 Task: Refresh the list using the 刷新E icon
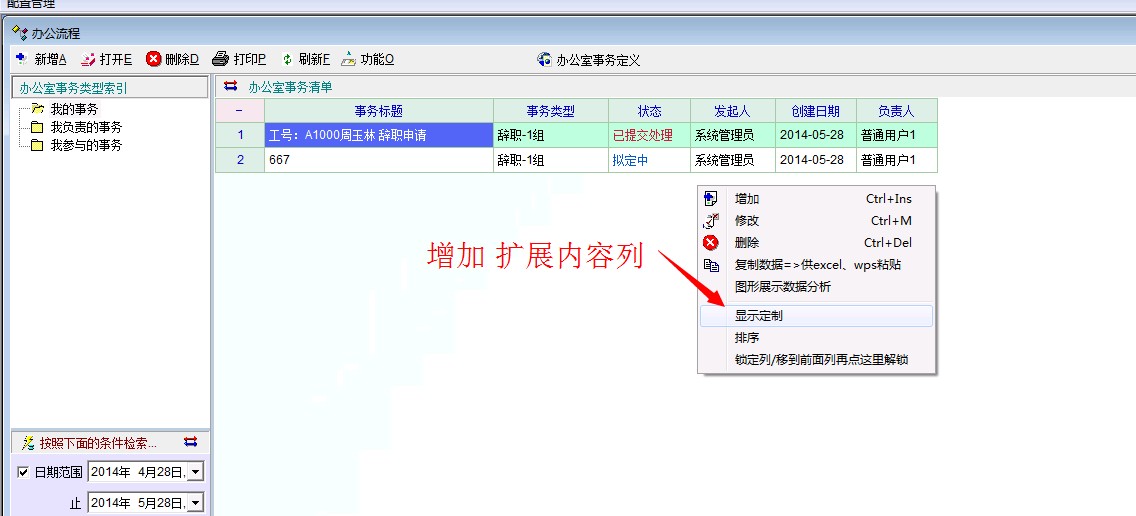click(x=287, y=59)
